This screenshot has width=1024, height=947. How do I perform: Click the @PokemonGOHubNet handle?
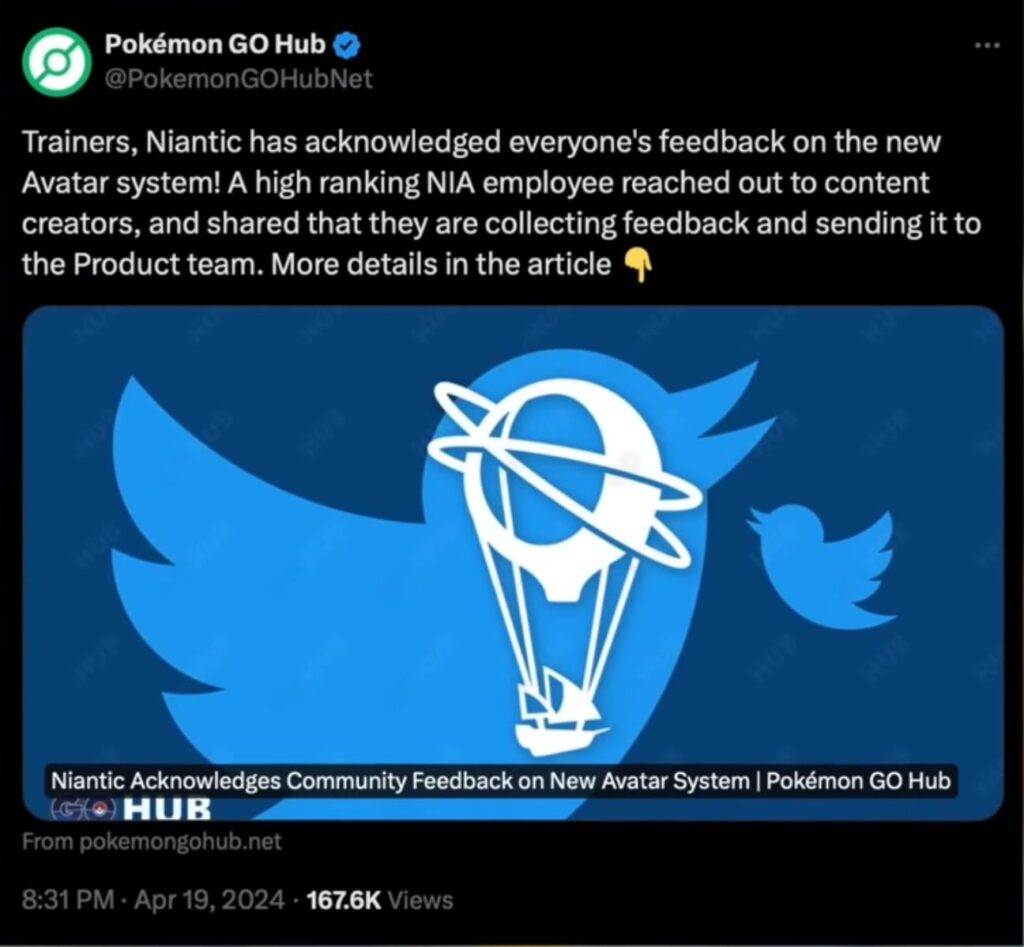tap(240, 76)
